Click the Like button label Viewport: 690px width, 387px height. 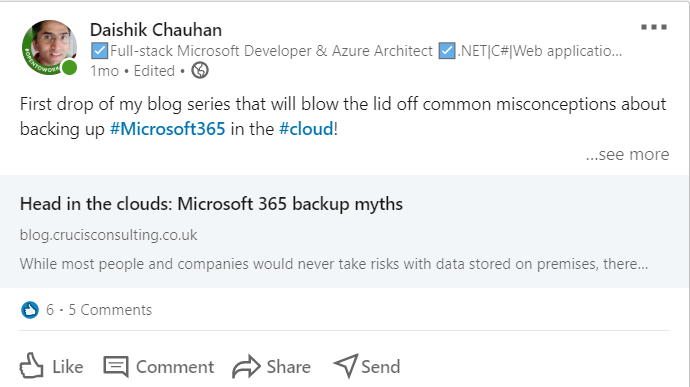click(68, 367)
